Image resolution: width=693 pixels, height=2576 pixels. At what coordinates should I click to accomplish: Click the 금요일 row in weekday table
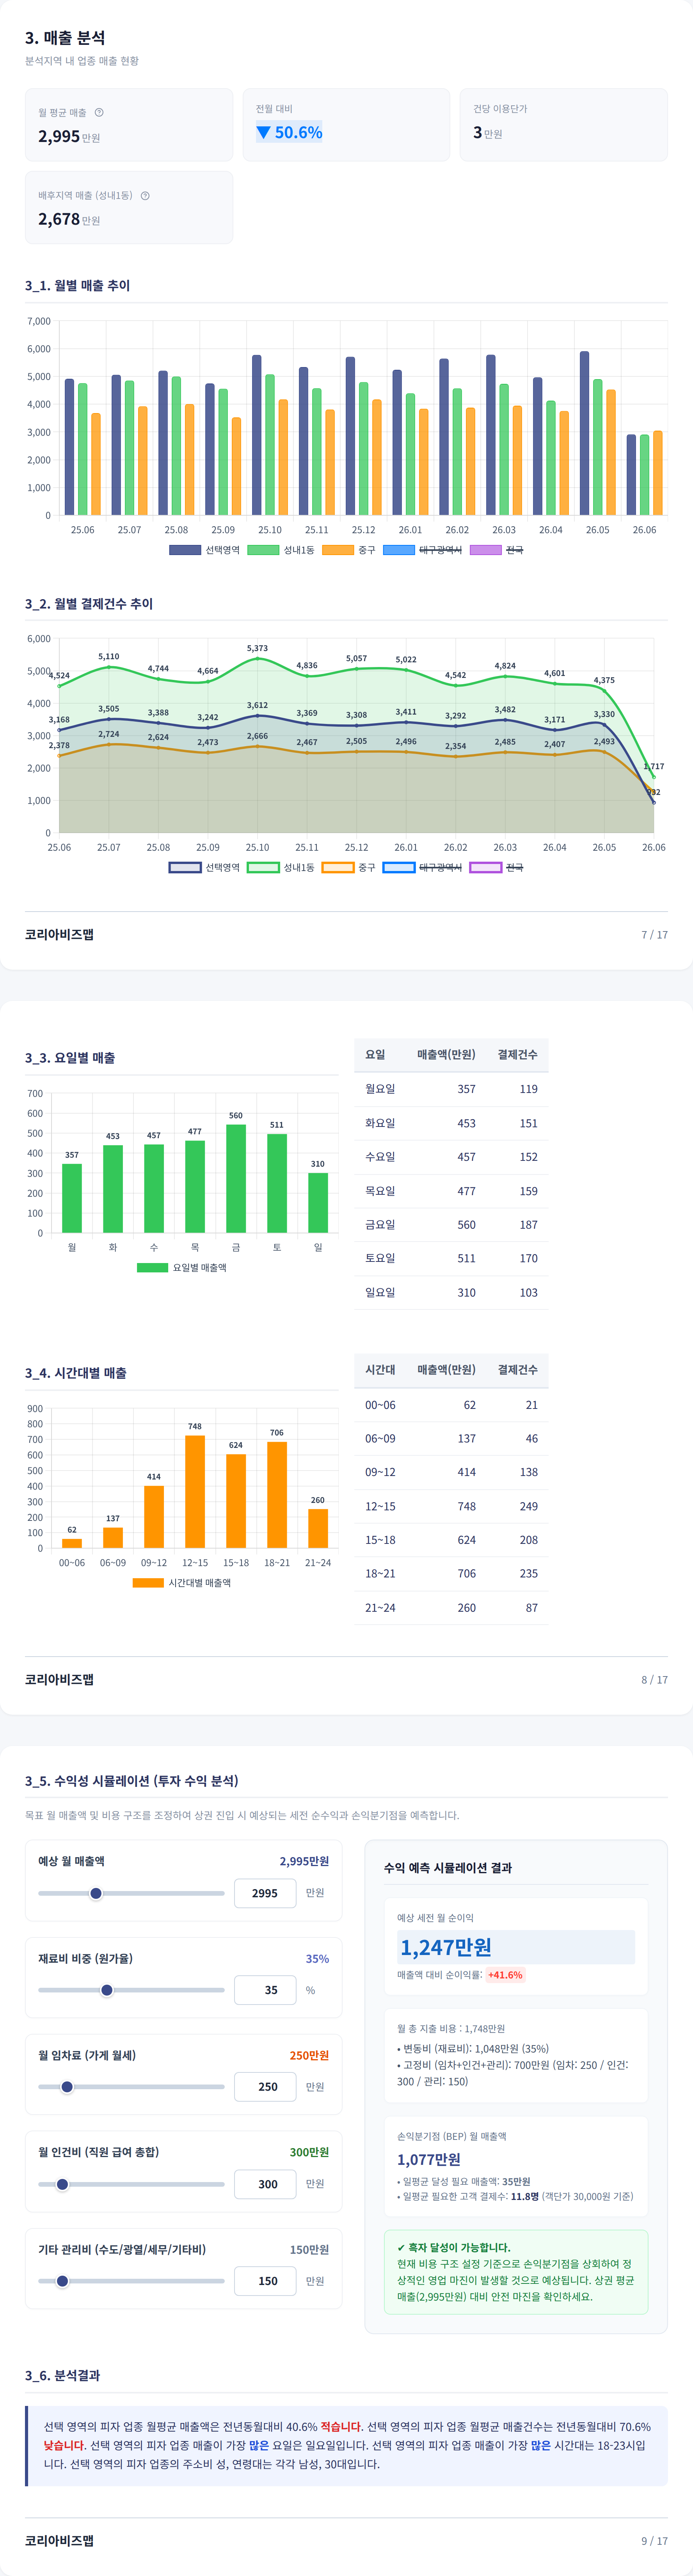(x=451, y=1225)
